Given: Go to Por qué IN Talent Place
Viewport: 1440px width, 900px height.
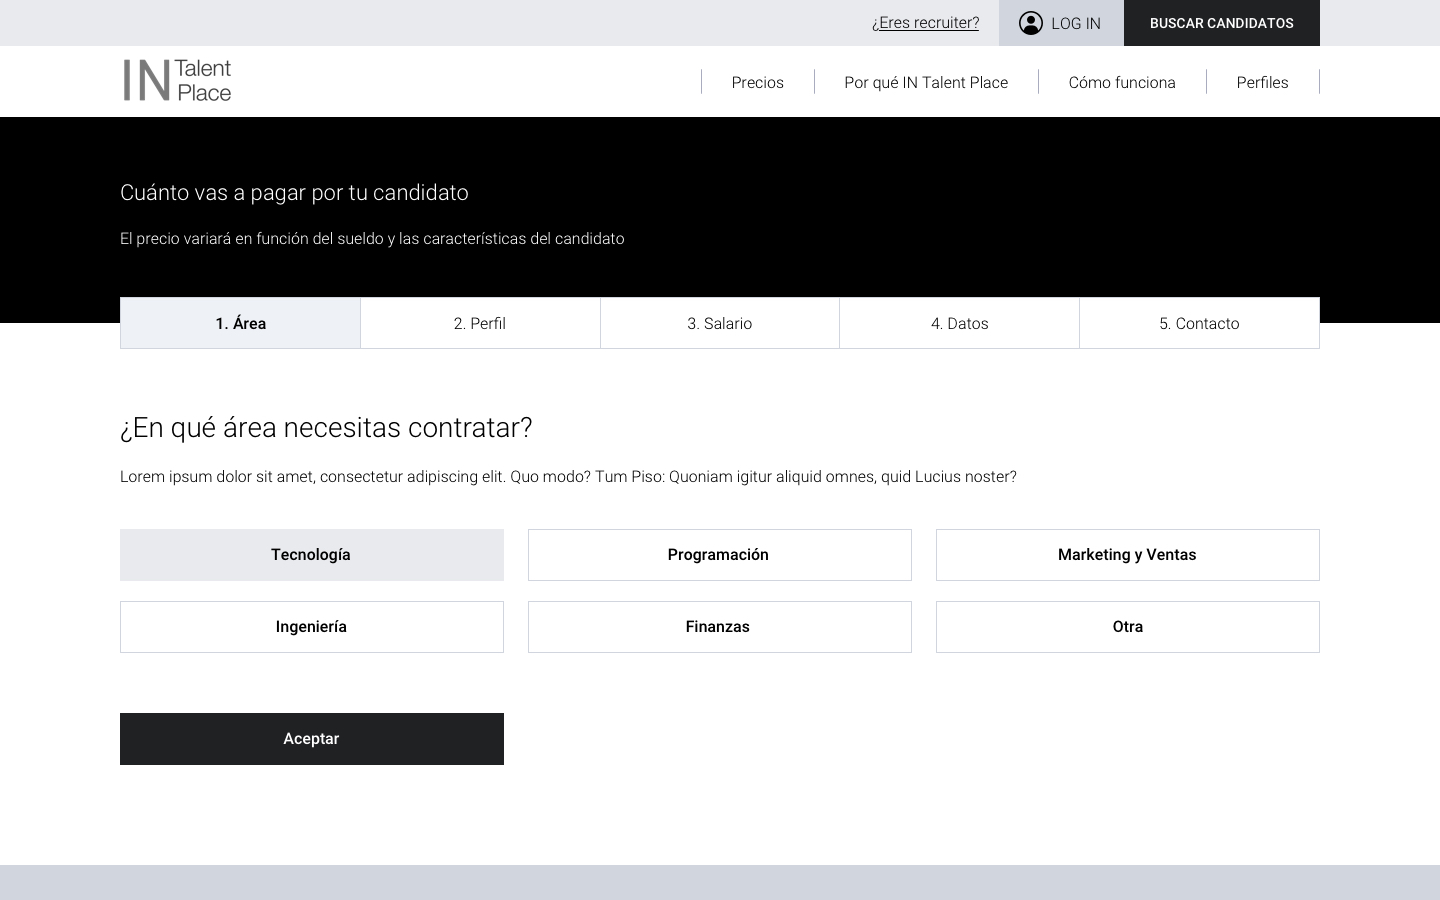Looking at the screenshot, I should click(926, 82).
